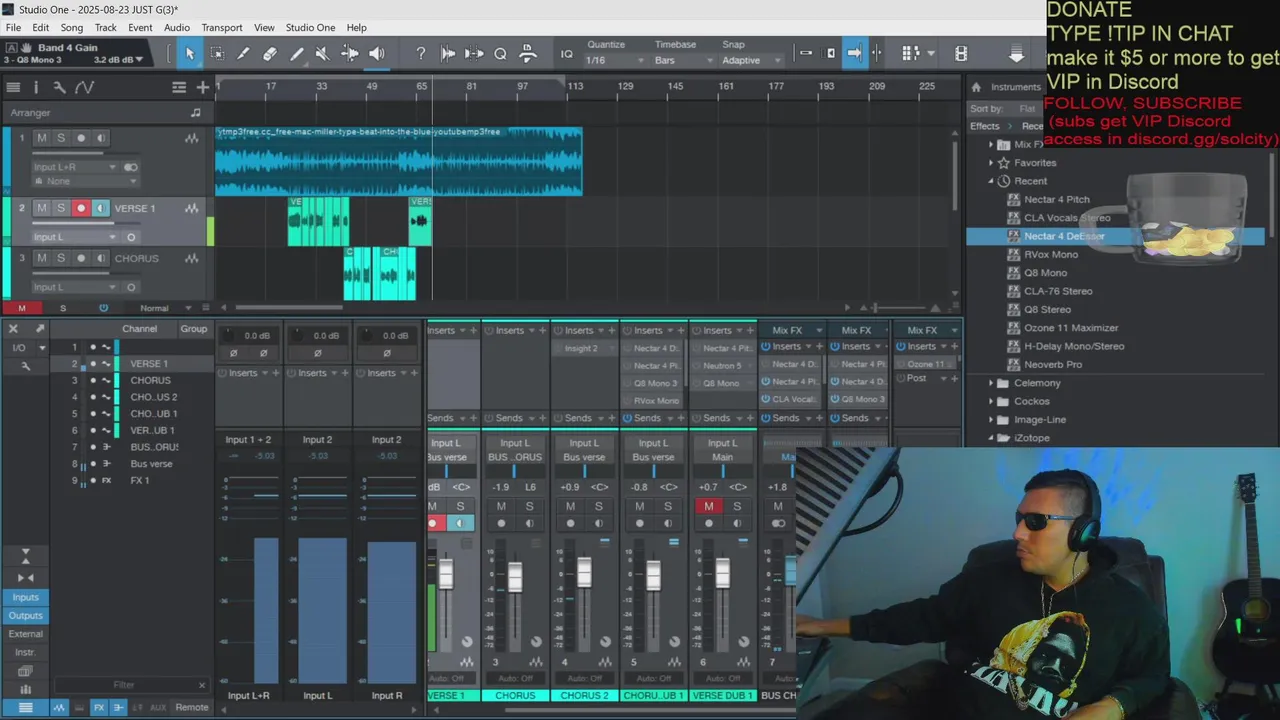
Task: Select 'CLA-76 Stereo' in Recent effects
Action: coord(1058,291)
